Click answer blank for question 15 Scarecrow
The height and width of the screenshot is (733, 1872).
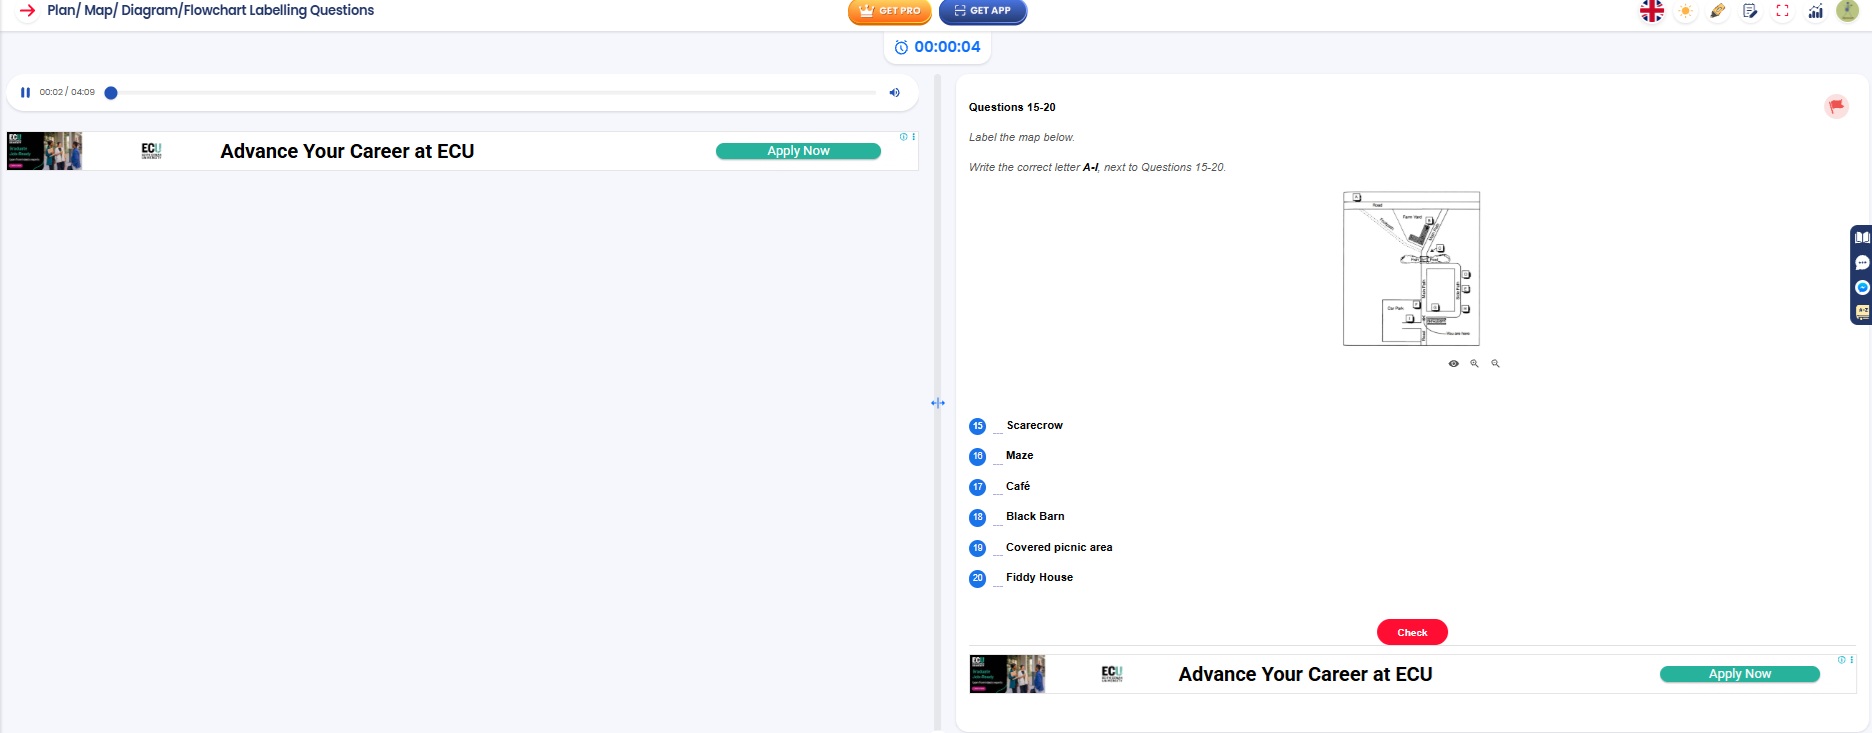998,428
